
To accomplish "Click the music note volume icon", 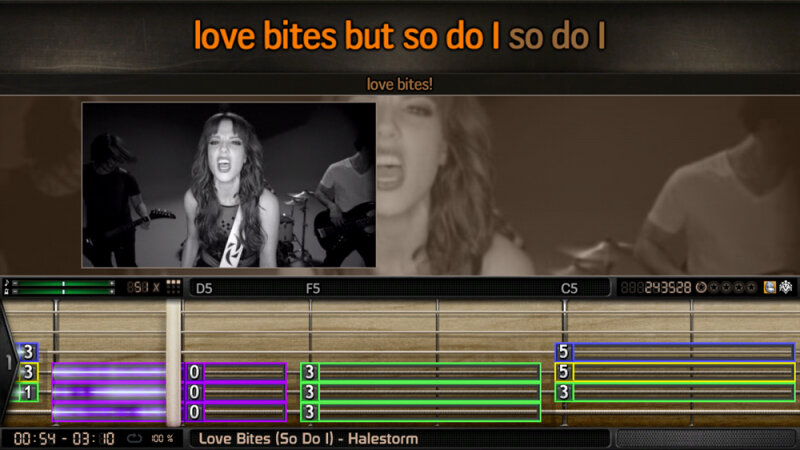I will 7,283.
